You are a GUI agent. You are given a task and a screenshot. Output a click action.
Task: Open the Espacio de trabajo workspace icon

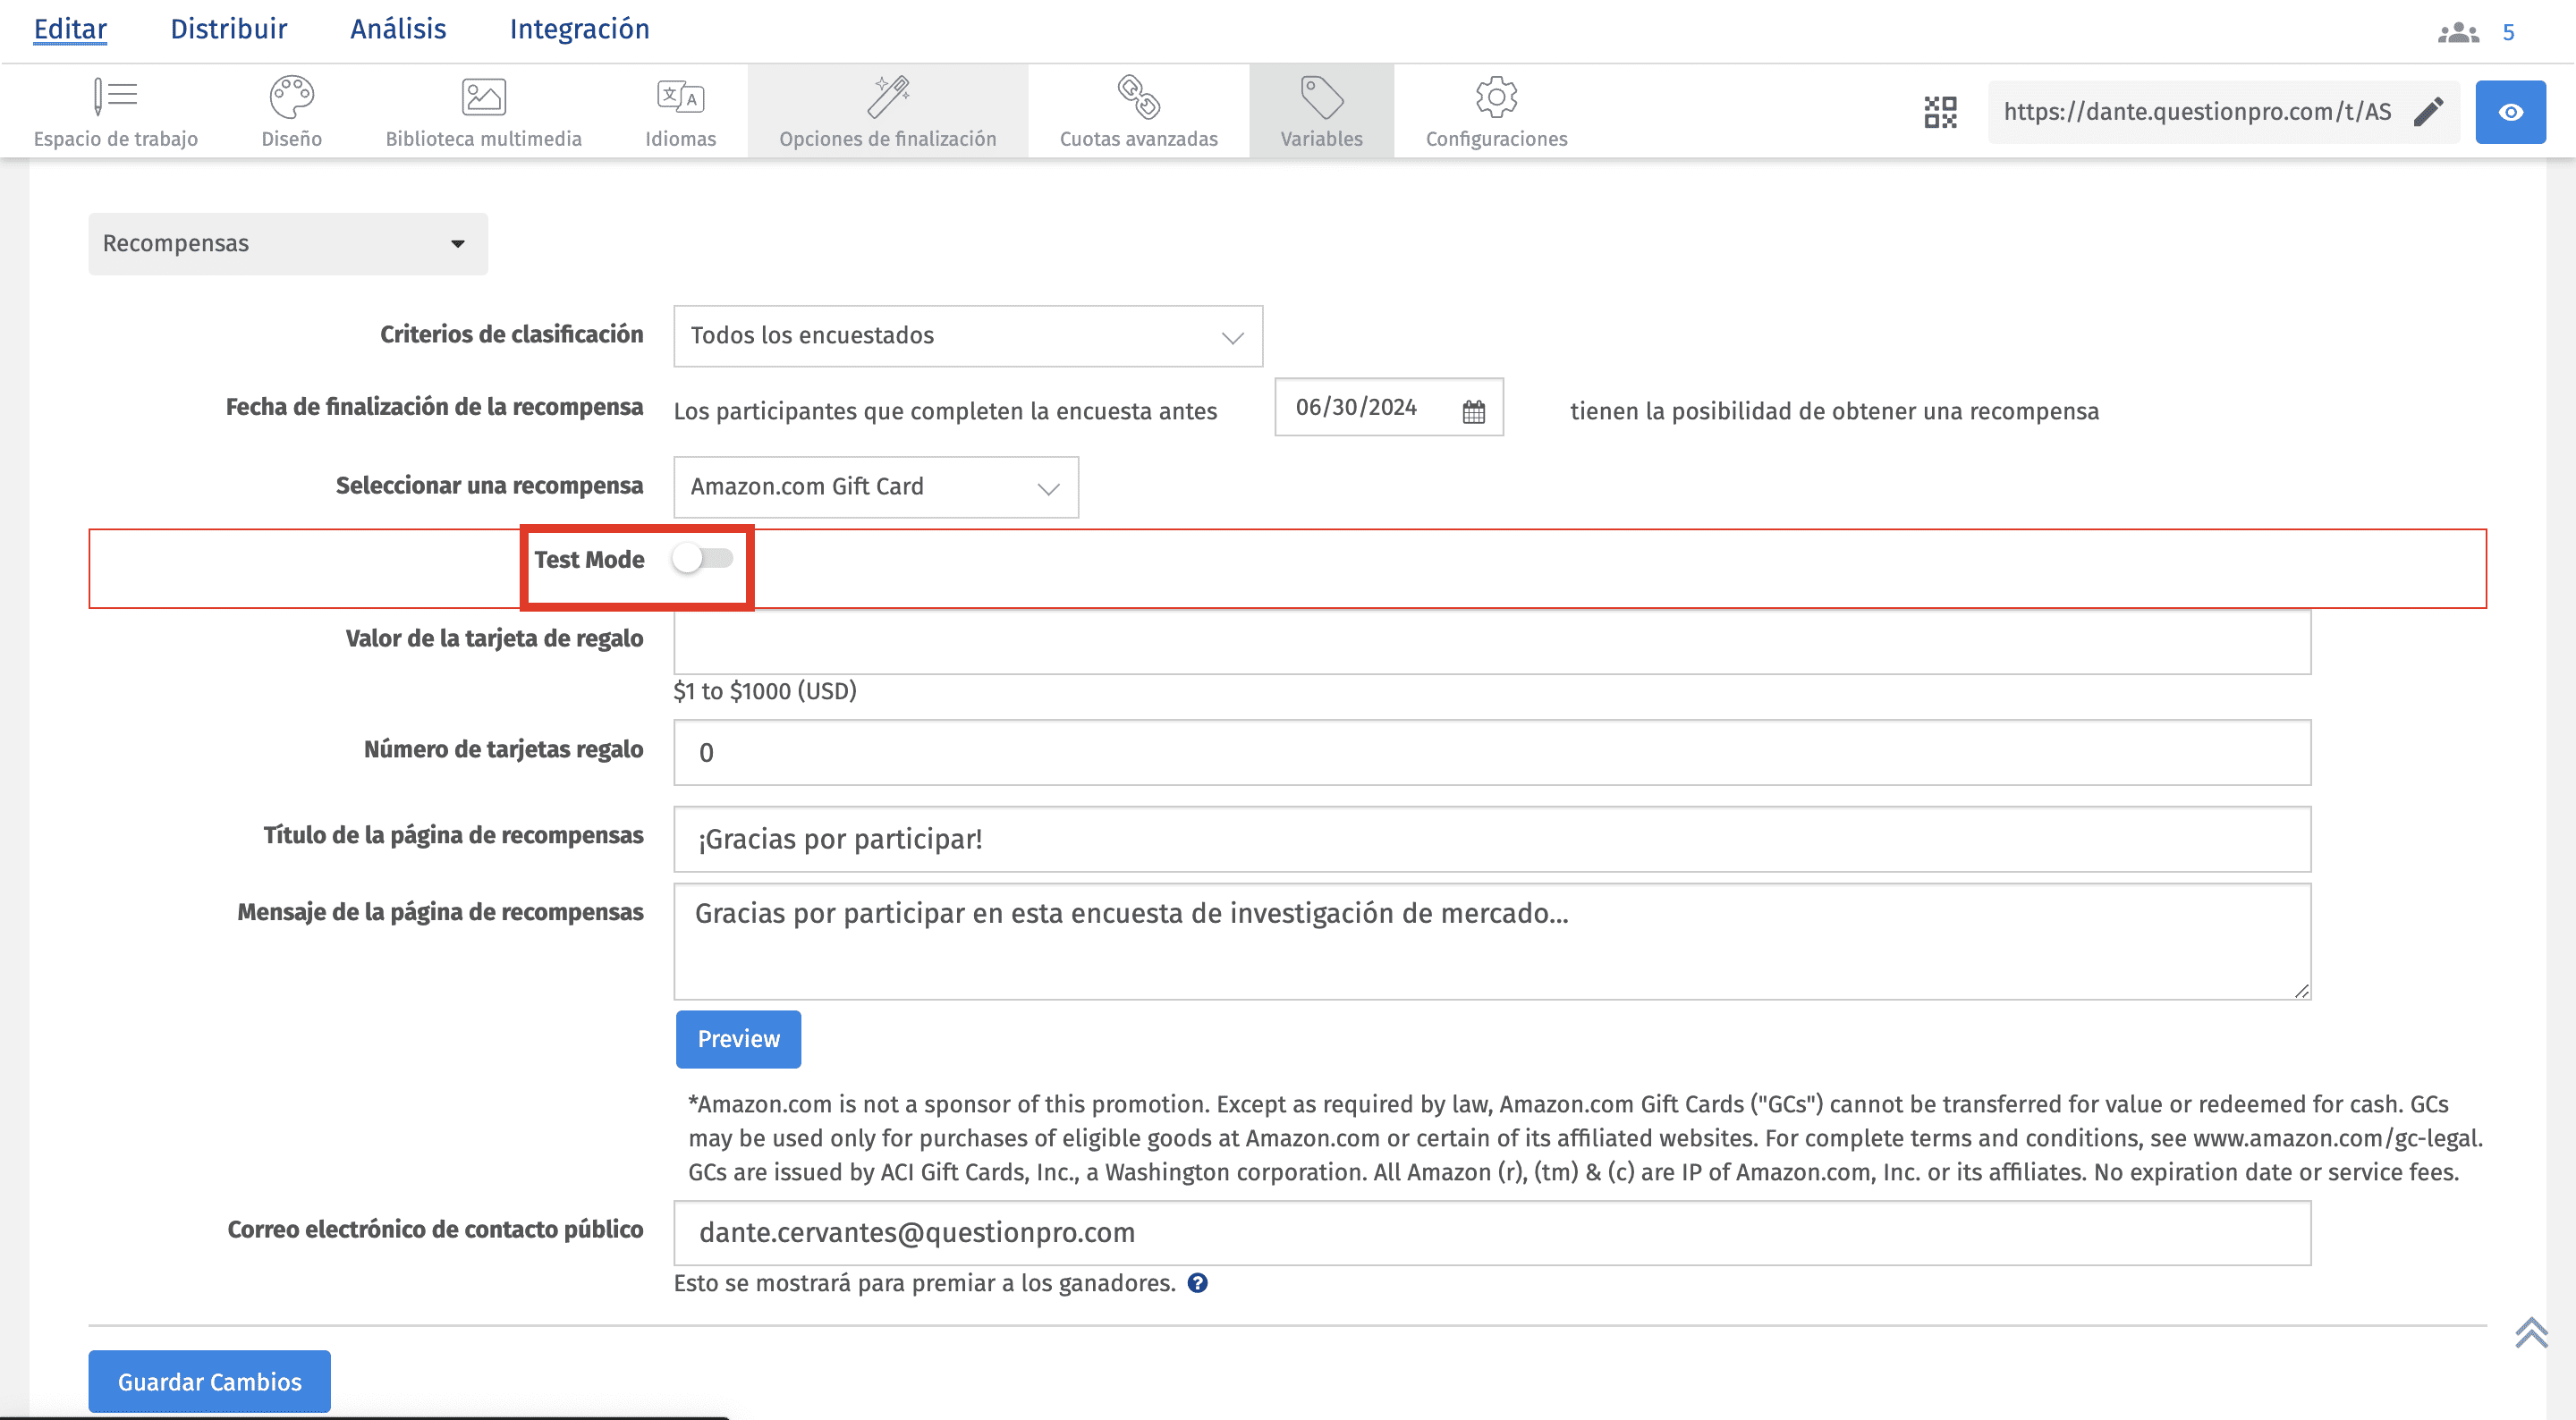(115, 97)
